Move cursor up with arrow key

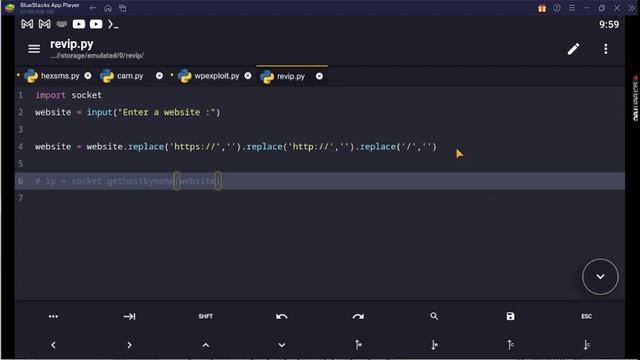click(206, 345)
